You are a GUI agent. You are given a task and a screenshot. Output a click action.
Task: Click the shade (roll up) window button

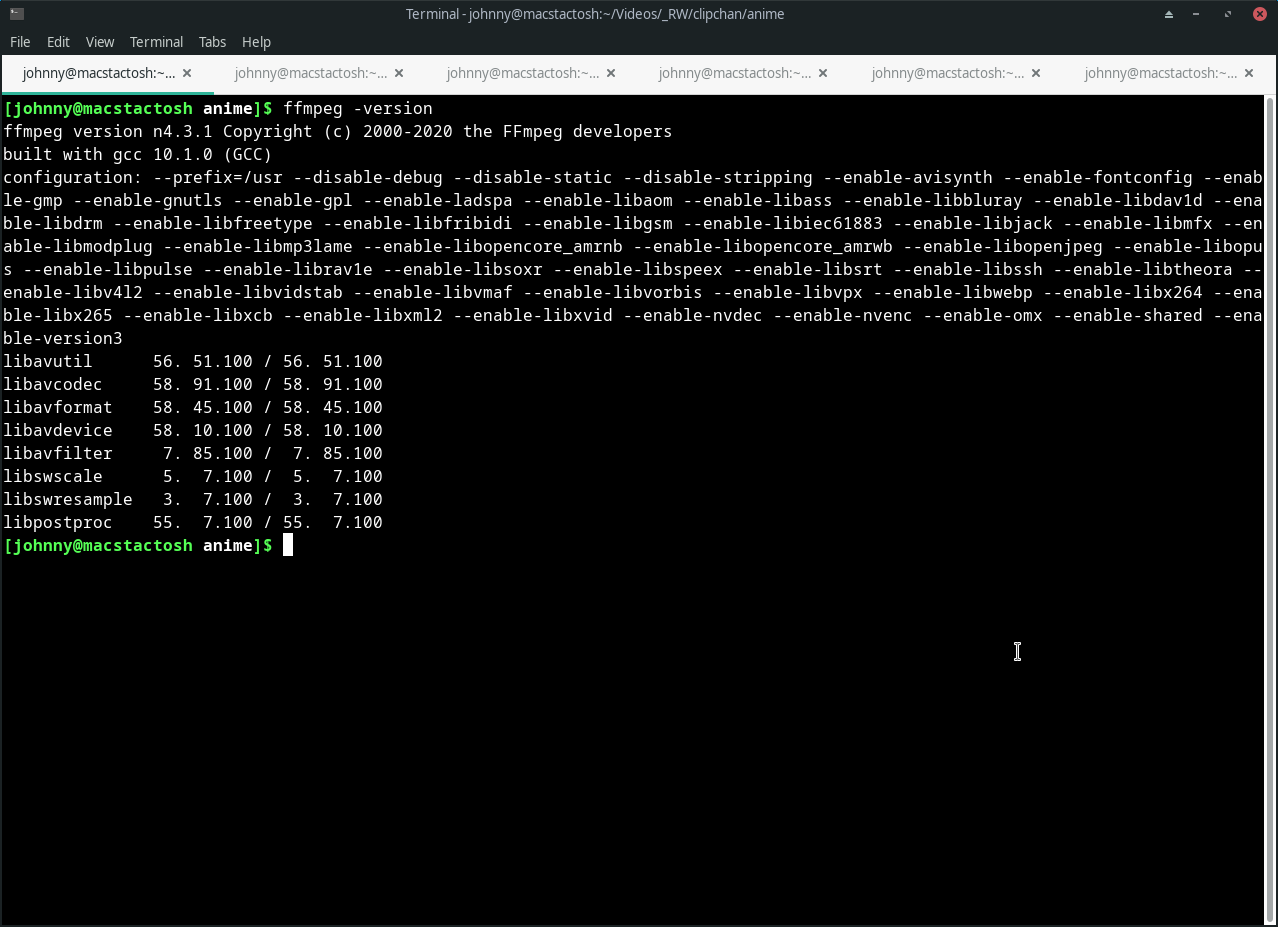1169,14
